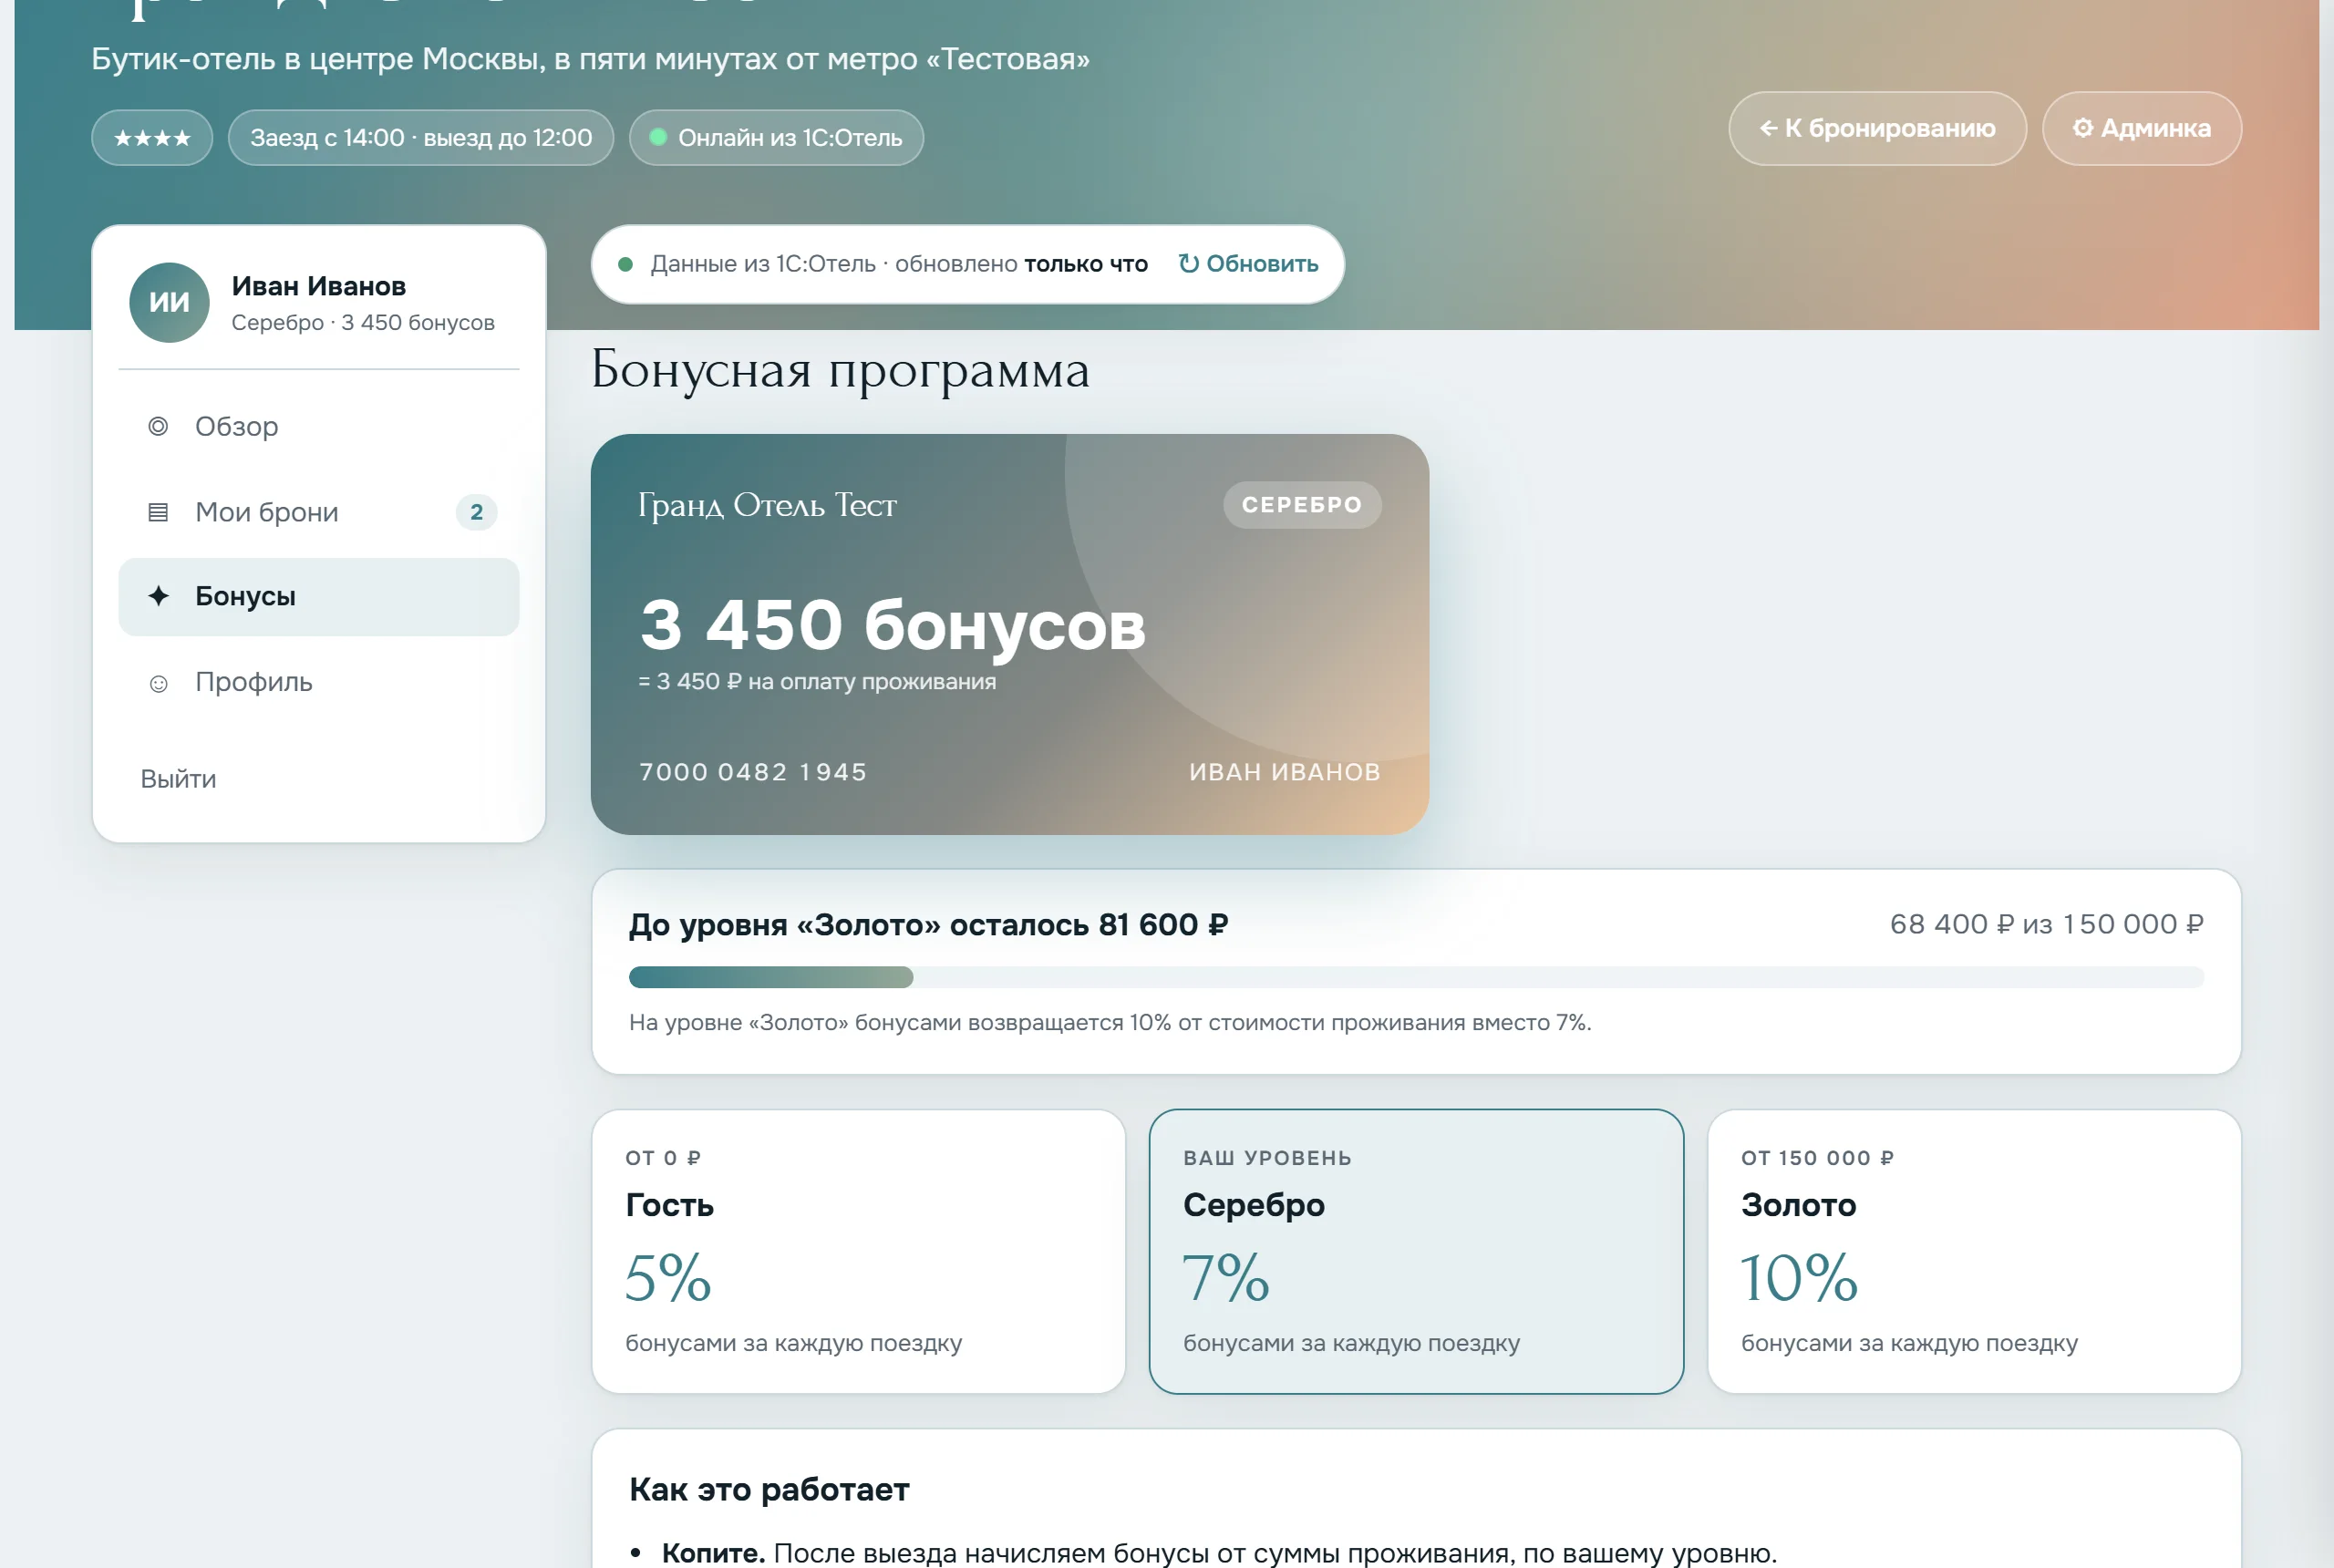
Task: Open the Админка button
Action: 2141,129
